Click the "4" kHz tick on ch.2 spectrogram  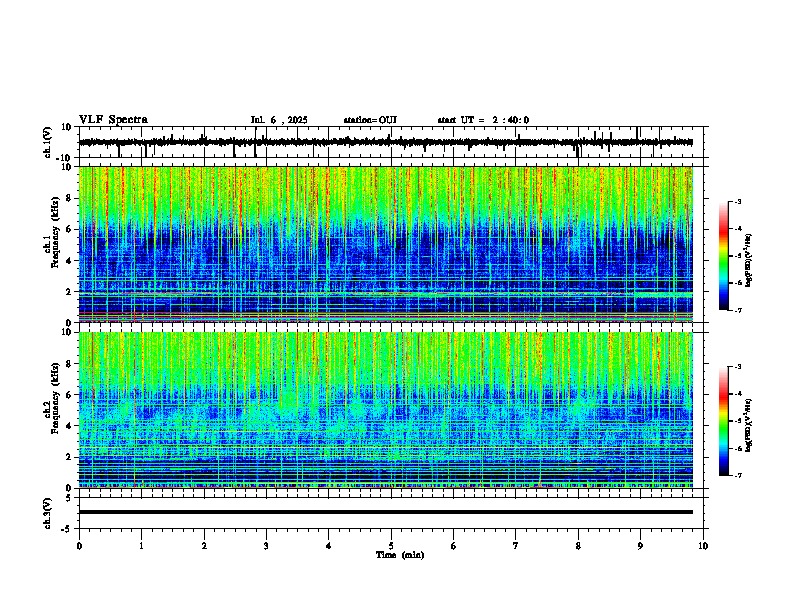(69, 426)
